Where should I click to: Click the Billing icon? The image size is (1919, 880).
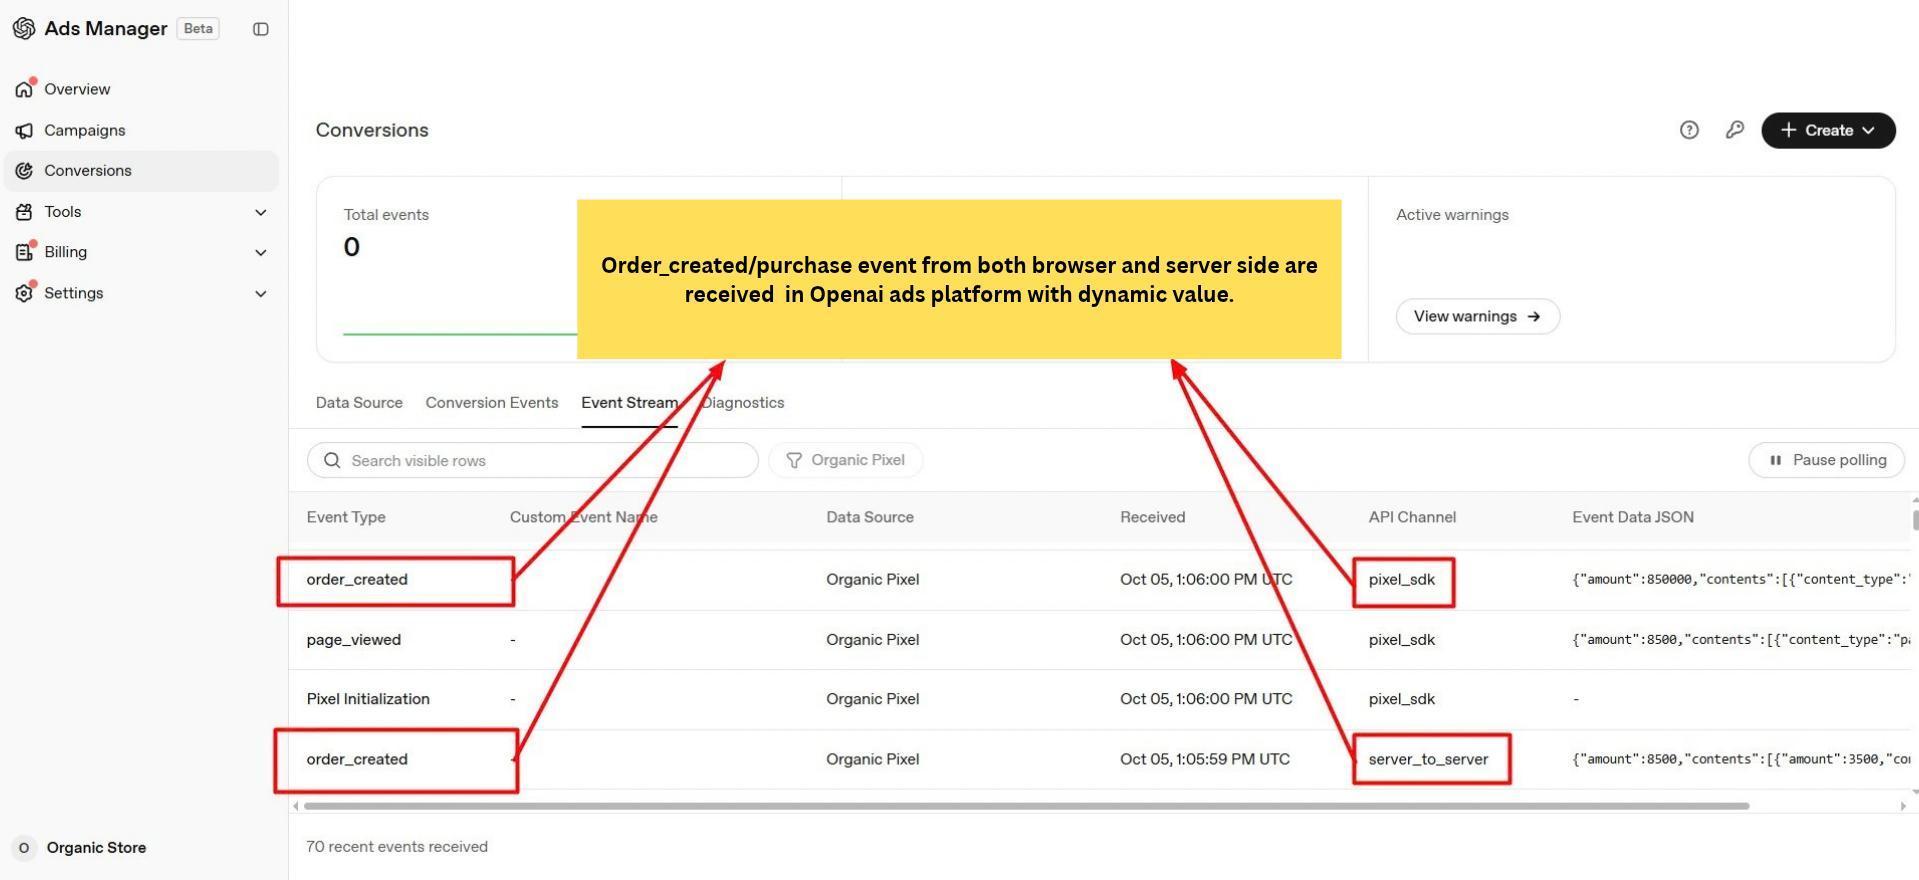coord(24,252)
